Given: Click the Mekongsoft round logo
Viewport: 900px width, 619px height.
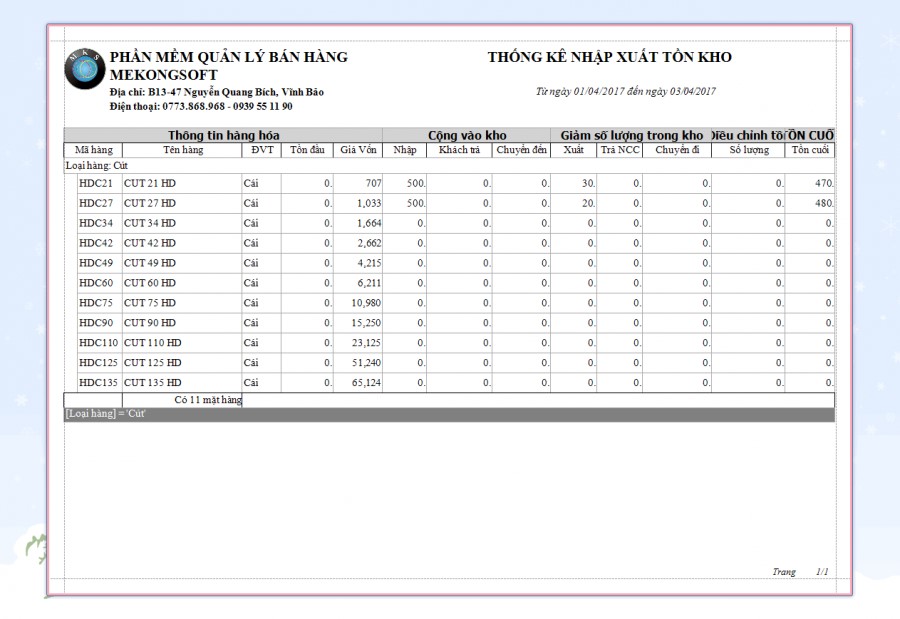Looking at the screenshot, I should [x=84, y=69].
